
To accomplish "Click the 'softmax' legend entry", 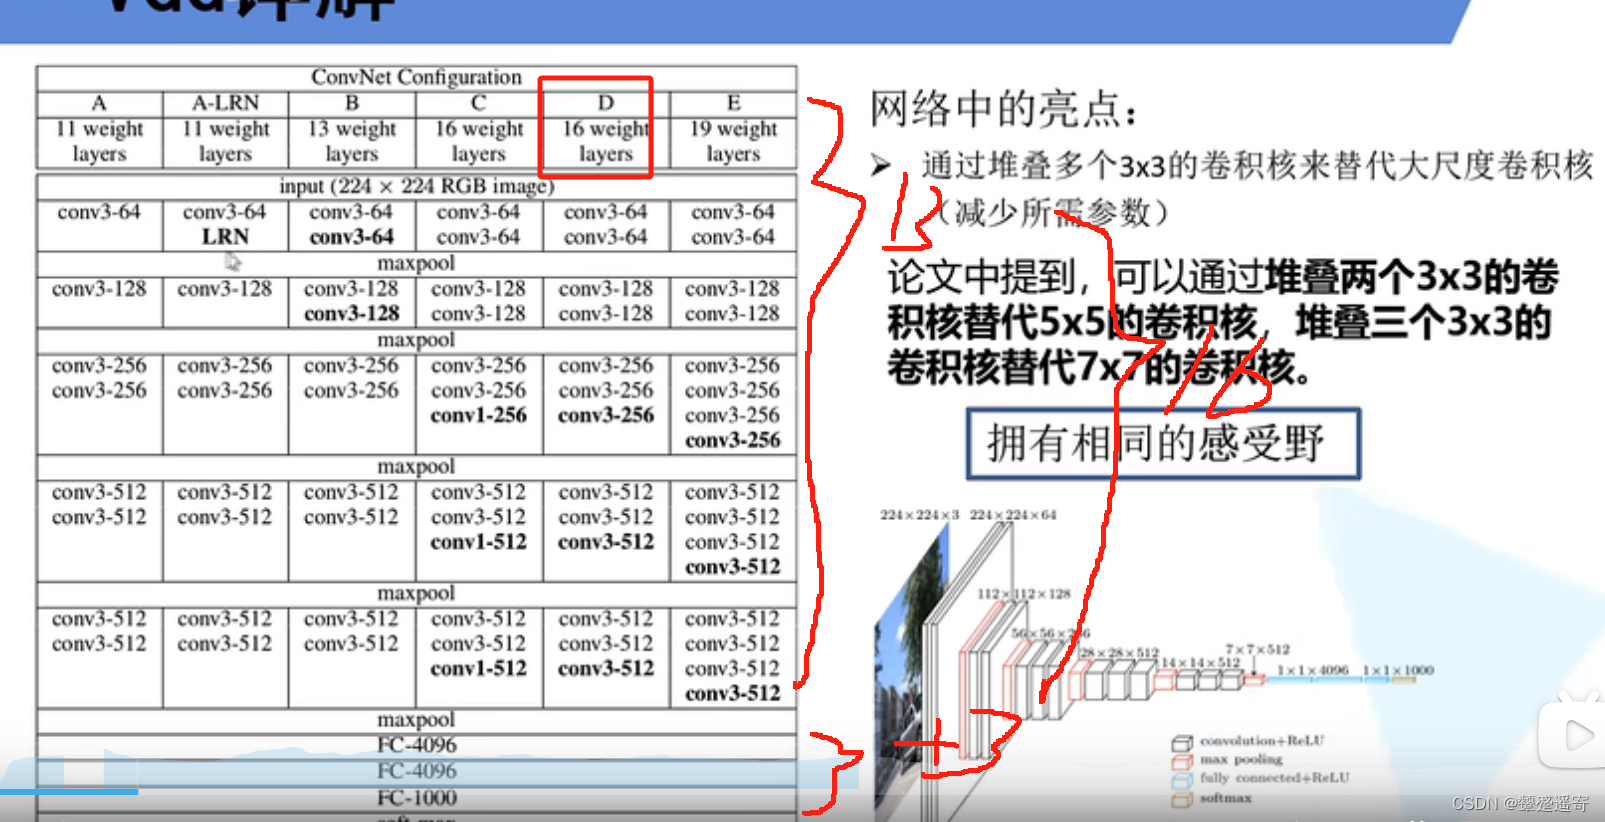I will pyautogui.click(x=1212, y=798).
